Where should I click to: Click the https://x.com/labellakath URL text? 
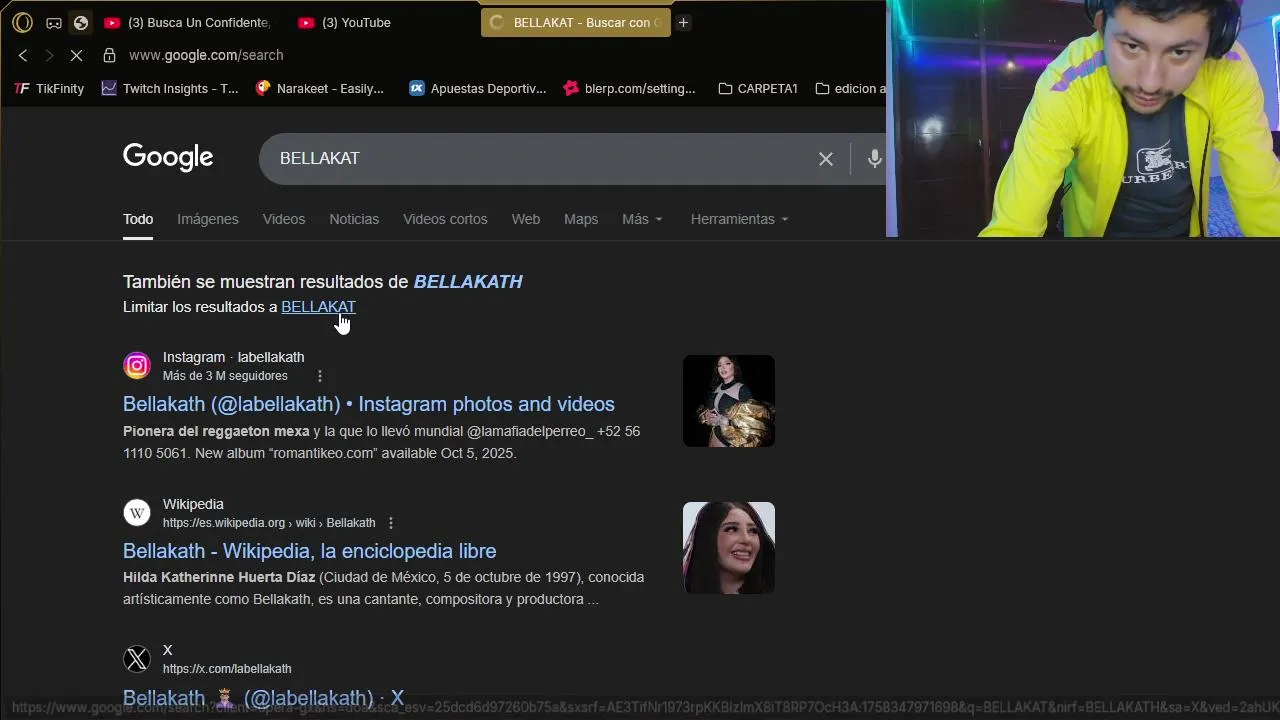point(227,669)
